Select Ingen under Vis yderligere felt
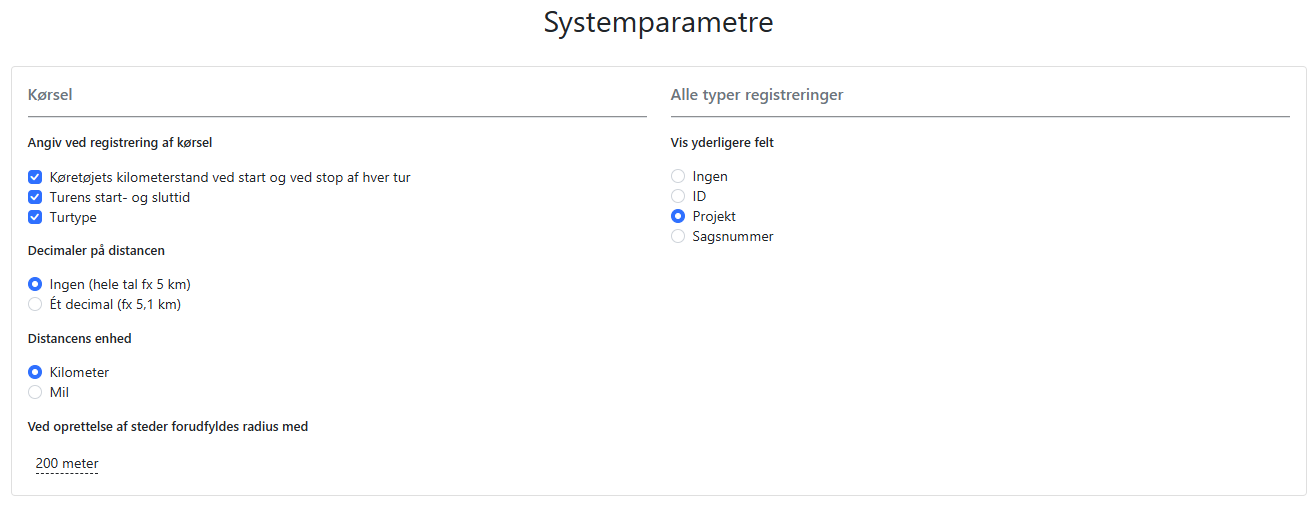Screen dimensions: 1316x507 [678, 176]
